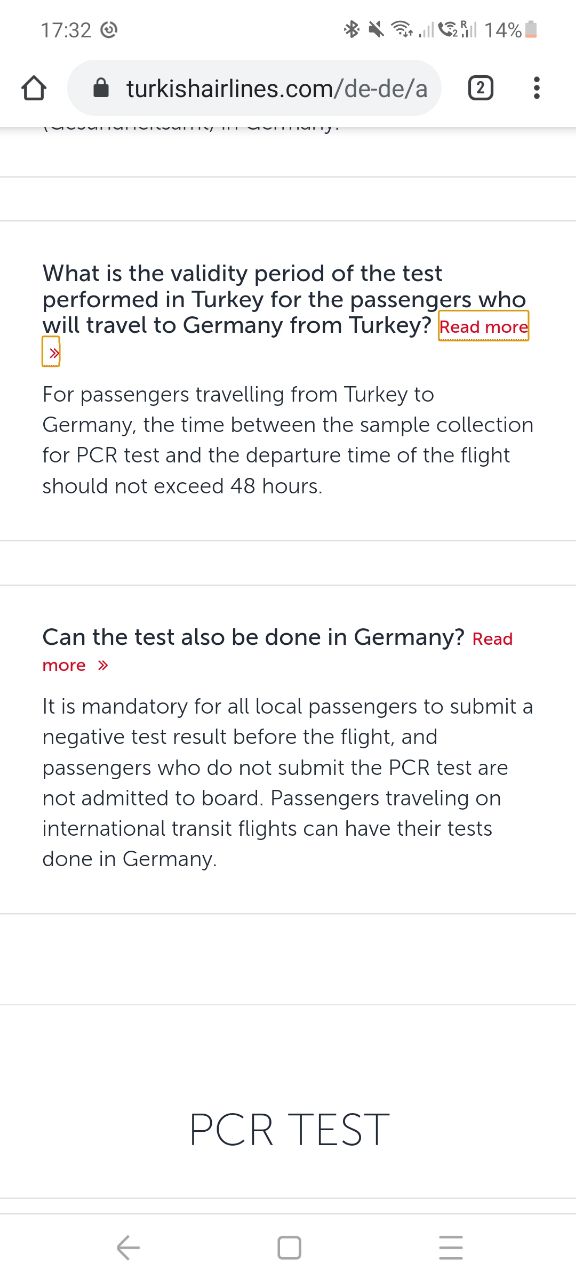Image resolution: width=576 pixels, height=1280 pixels.
Task: Tap the Wi-Fi status icon
Action: (x=402, y=30)
